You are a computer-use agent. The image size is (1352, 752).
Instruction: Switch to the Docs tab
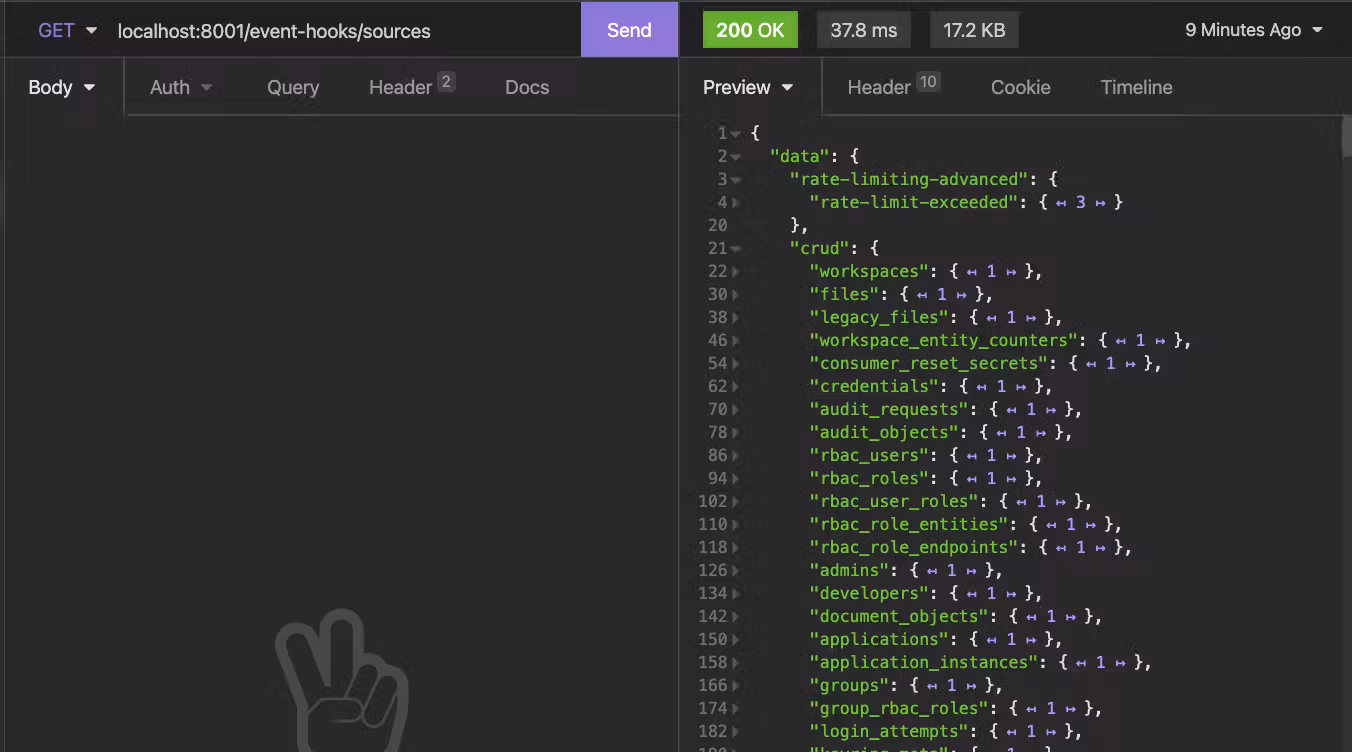(x=527, y=87)
